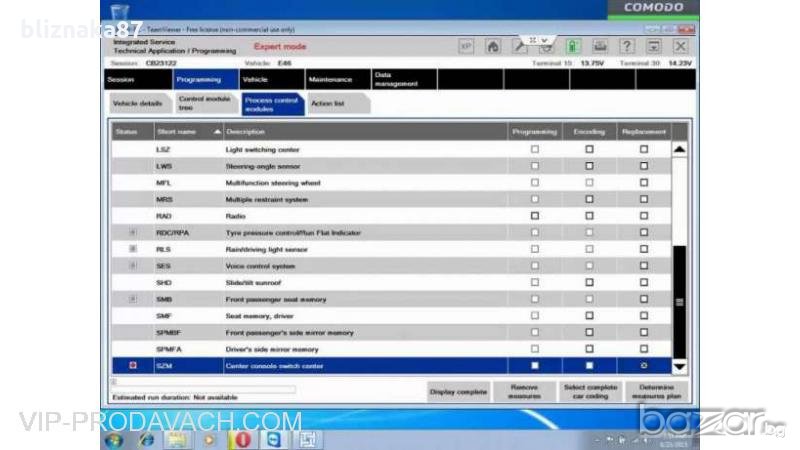The width and height of the screenshot is (800, 450).
Task: Click the Select complete car coding button
Action: [x=588, y=390]
